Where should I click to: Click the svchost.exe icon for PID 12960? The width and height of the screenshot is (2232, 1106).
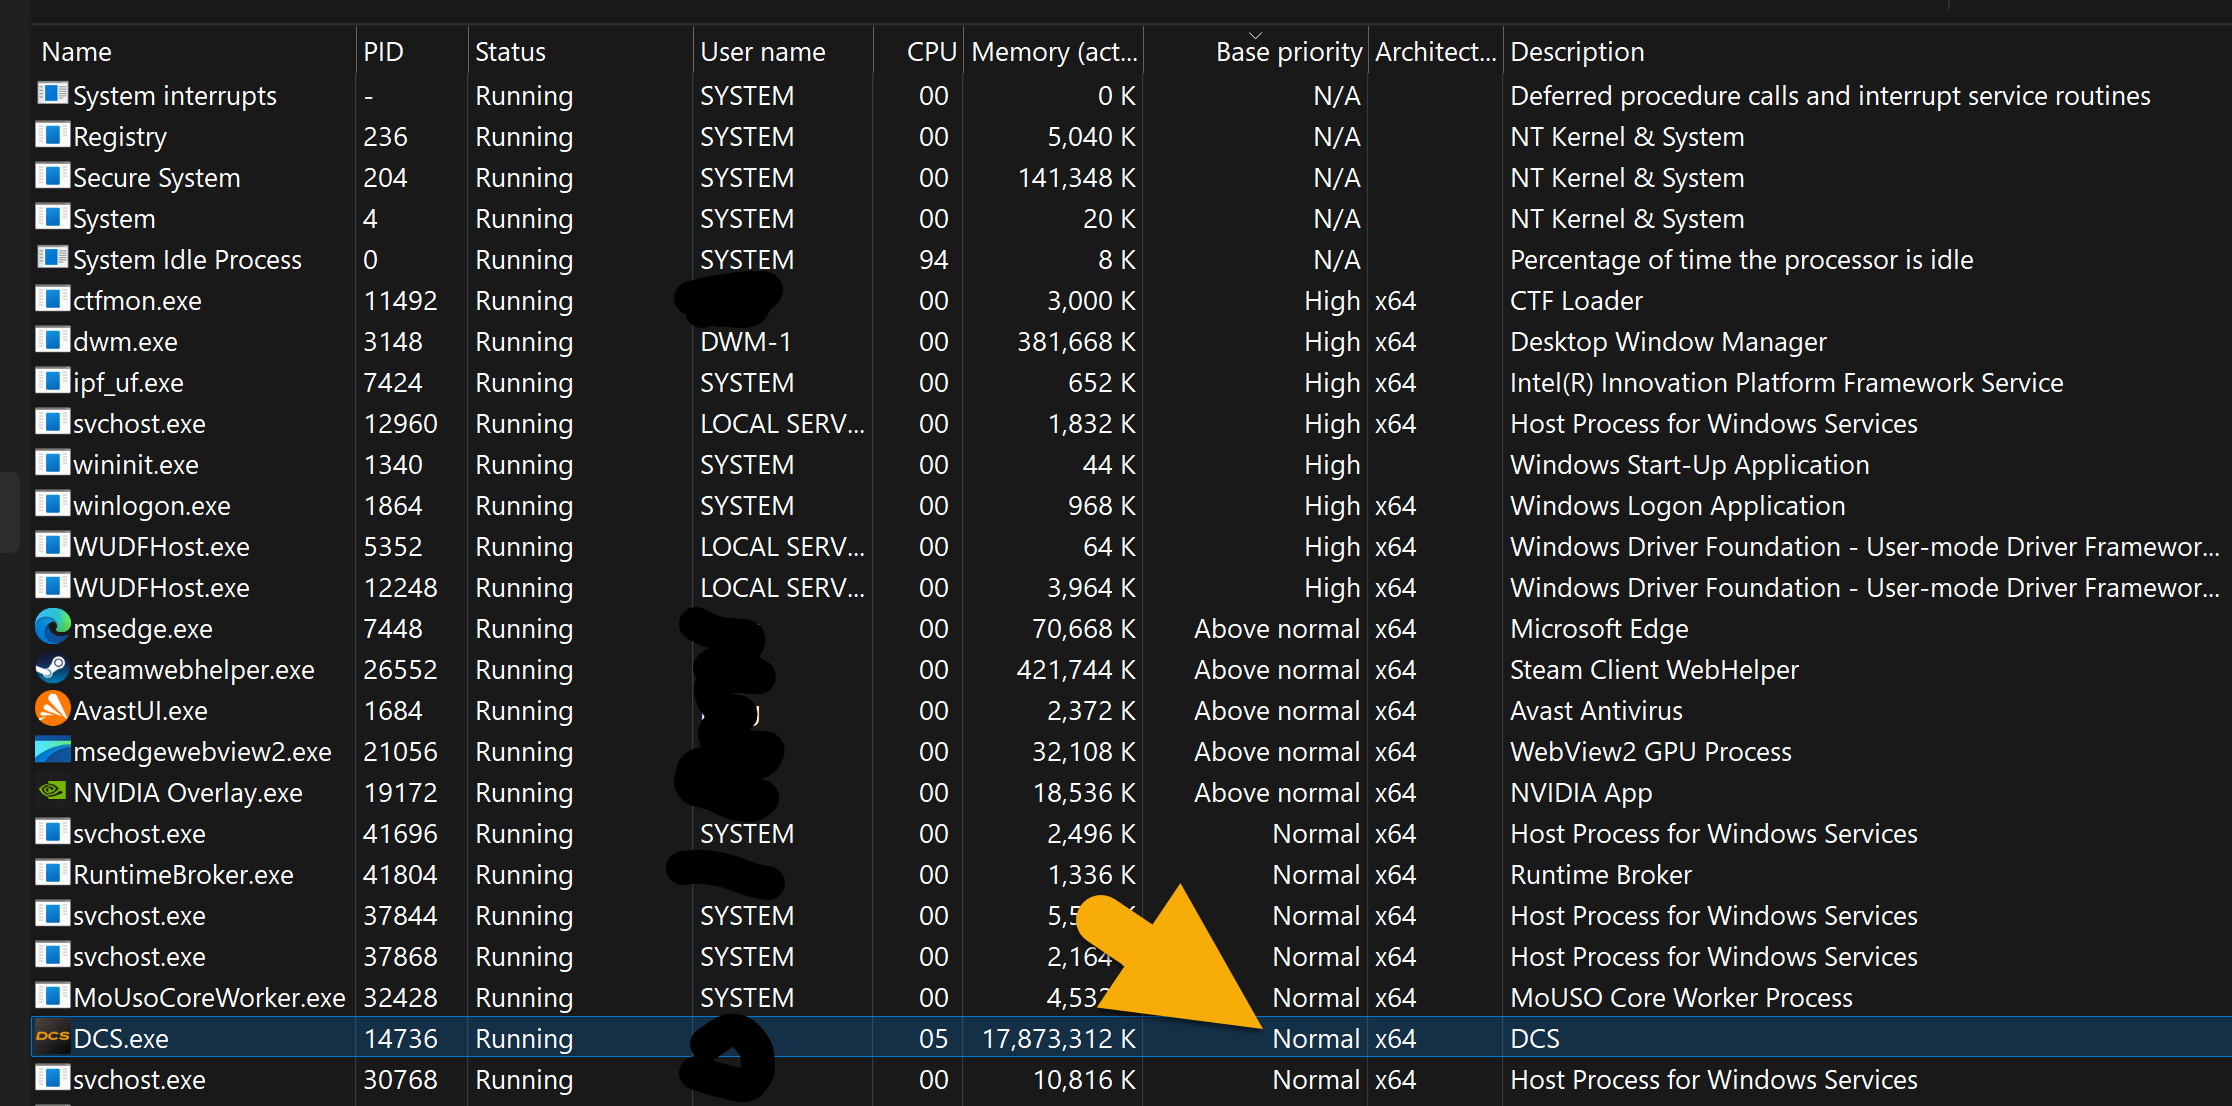[52, 421]
